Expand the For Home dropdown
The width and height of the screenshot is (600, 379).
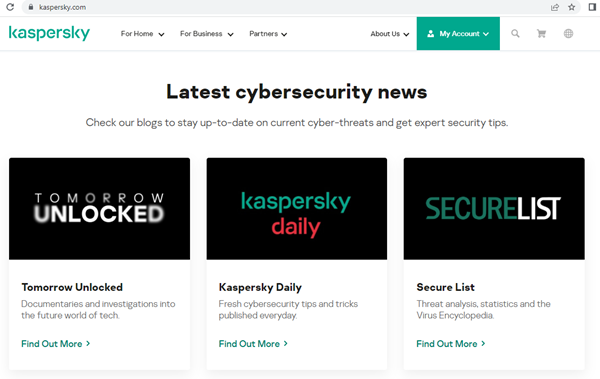click(x=142, y=34)
